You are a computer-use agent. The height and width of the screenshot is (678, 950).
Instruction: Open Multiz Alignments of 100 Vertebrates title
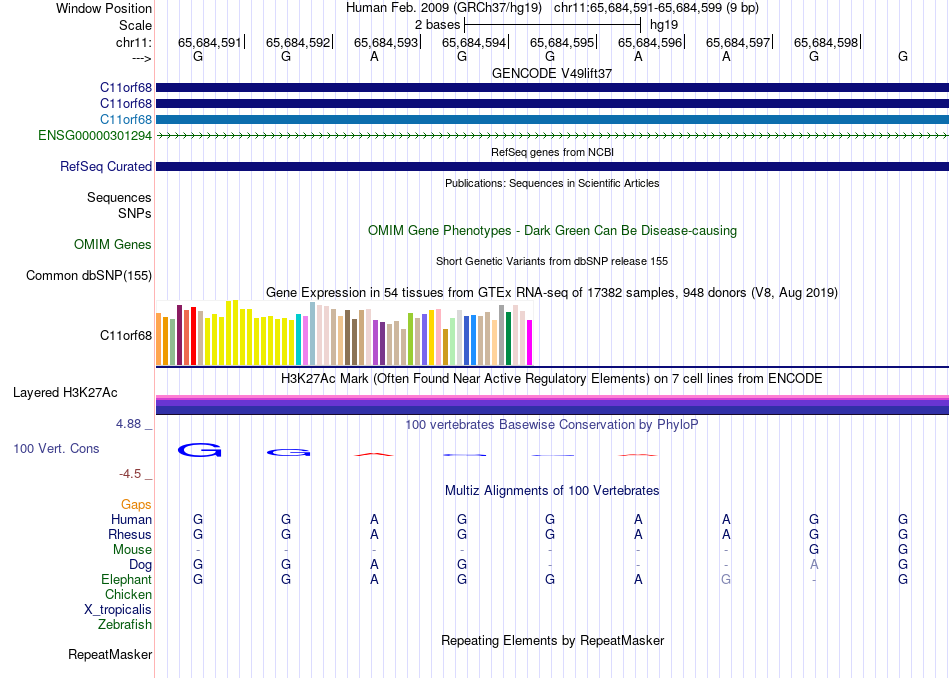(x=552, y=491)
